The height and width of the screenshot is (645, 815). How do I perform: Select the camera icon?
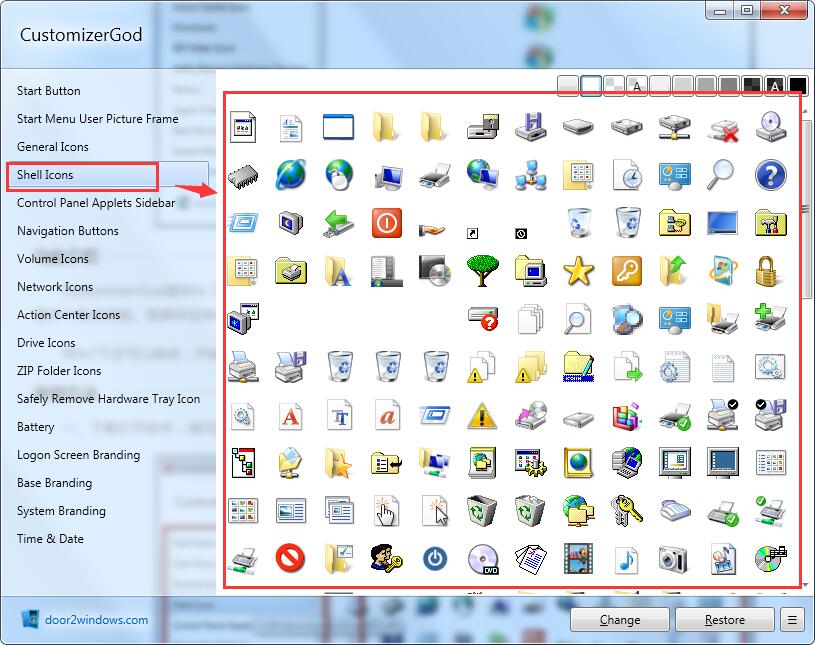[x=674, y=559]
